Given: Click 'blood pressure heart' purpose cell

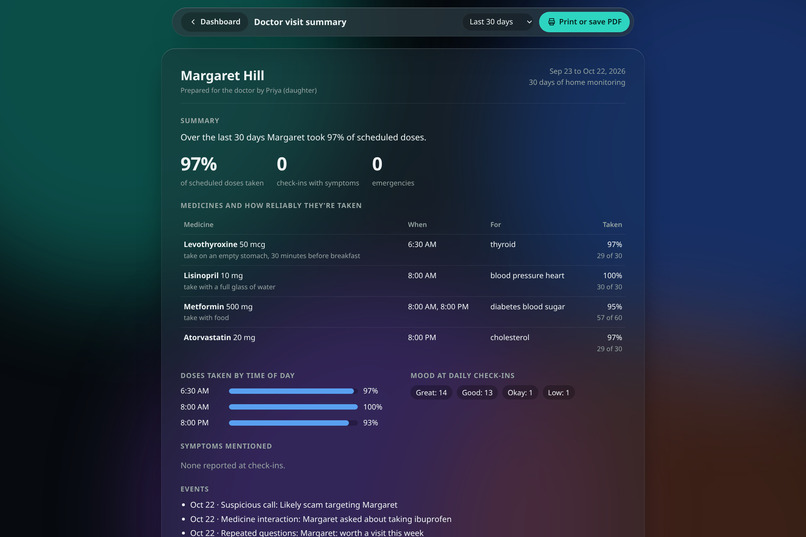Looking at the screenshot, I should coord(527,275).
